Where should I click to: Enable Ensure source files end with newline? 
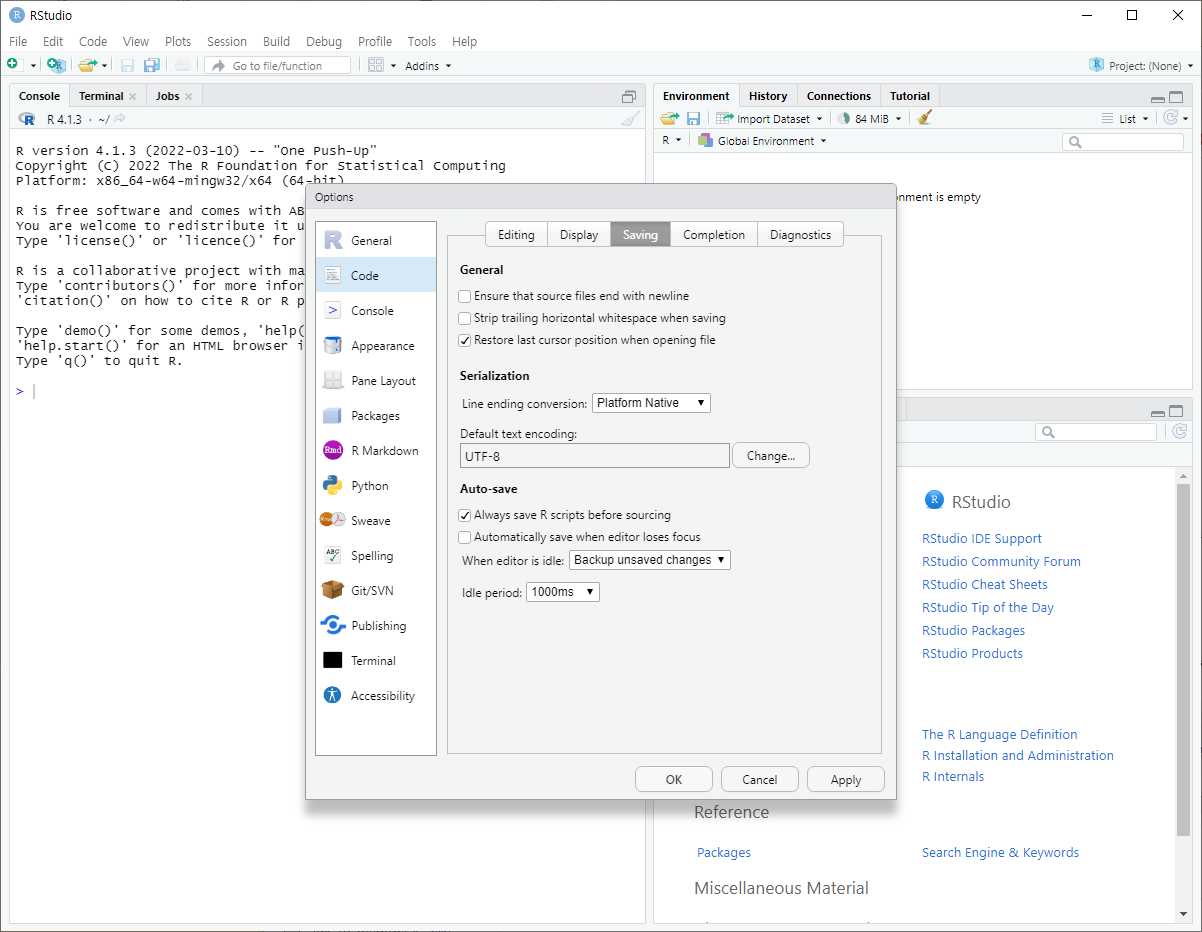pos(464,296)
